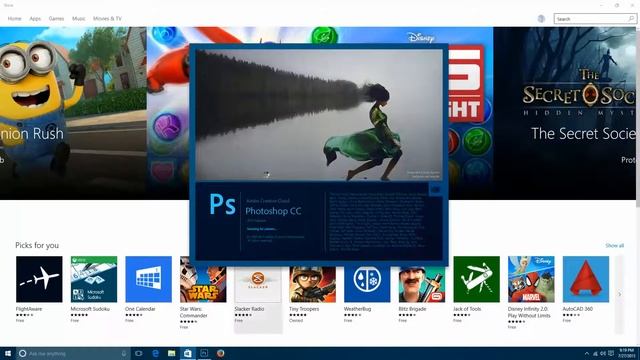Open File Explorer from the taskbar
This screenshot has height=360, width=640.
(x=171, y=353)
